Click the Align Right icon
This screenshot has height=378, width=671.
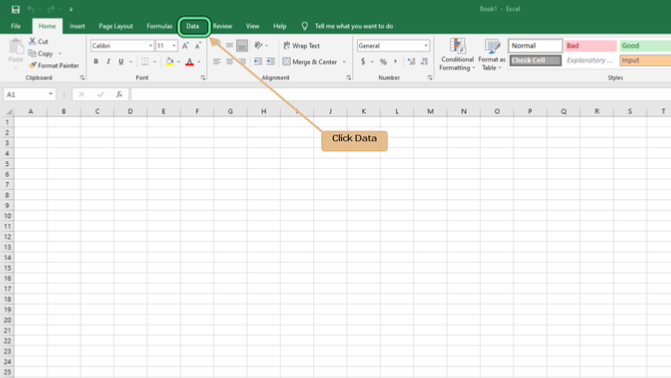(242, 62)
